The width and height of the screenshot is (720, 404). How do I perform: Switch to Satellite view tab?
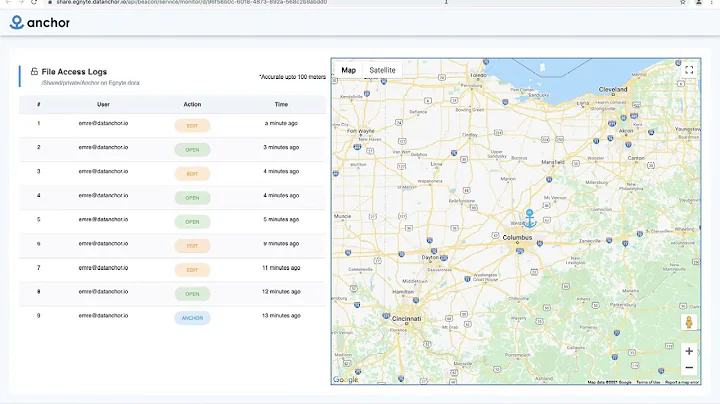tap(382, 70)
